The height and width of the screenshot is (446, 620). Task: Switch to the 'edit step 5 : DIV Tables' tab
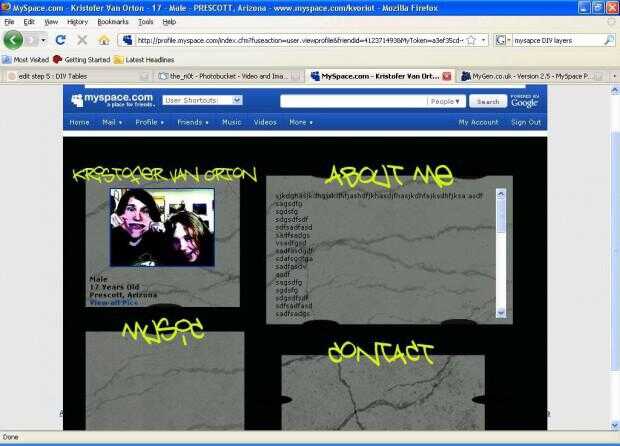click(x=77, y=76)
